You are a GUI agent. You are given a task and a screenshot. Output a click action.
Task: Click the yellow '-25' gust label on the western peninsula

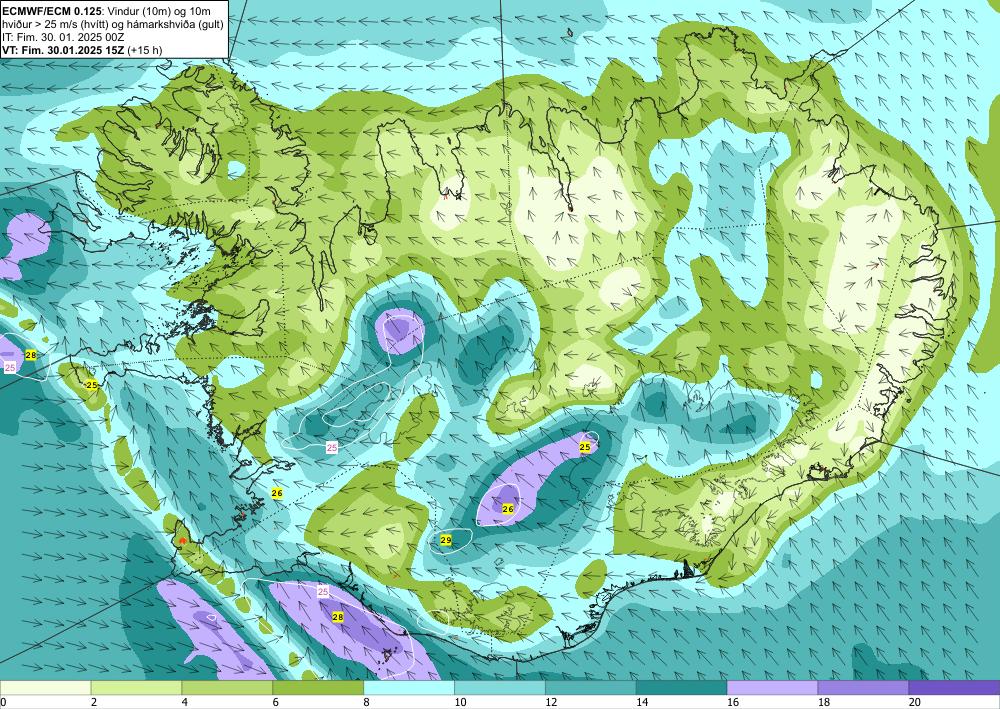(x=92, y=385)
